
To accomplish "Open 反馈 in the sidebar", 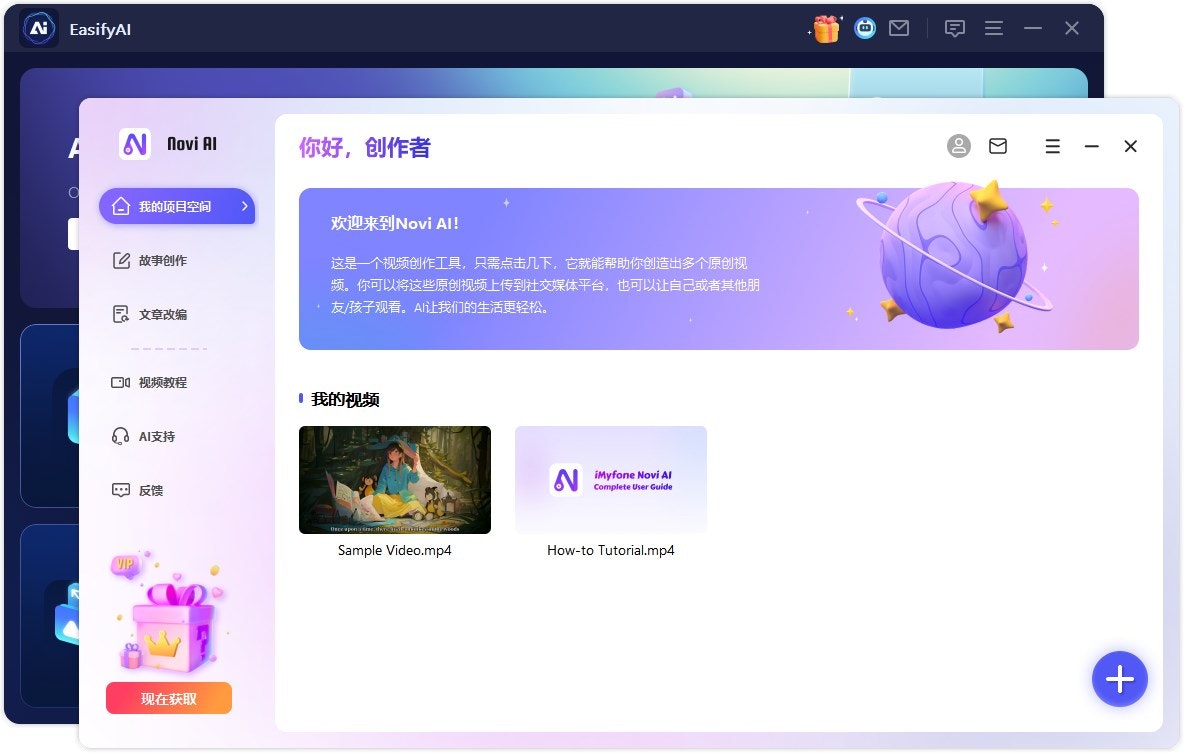I will pyautogui.click(x=138, y=490).
